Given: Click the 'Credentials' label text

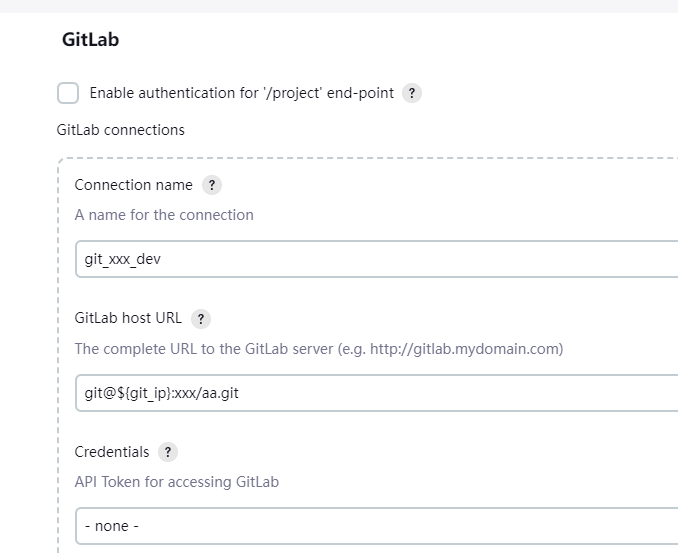Looking at the screenshot, I should (x=112, y=452).
